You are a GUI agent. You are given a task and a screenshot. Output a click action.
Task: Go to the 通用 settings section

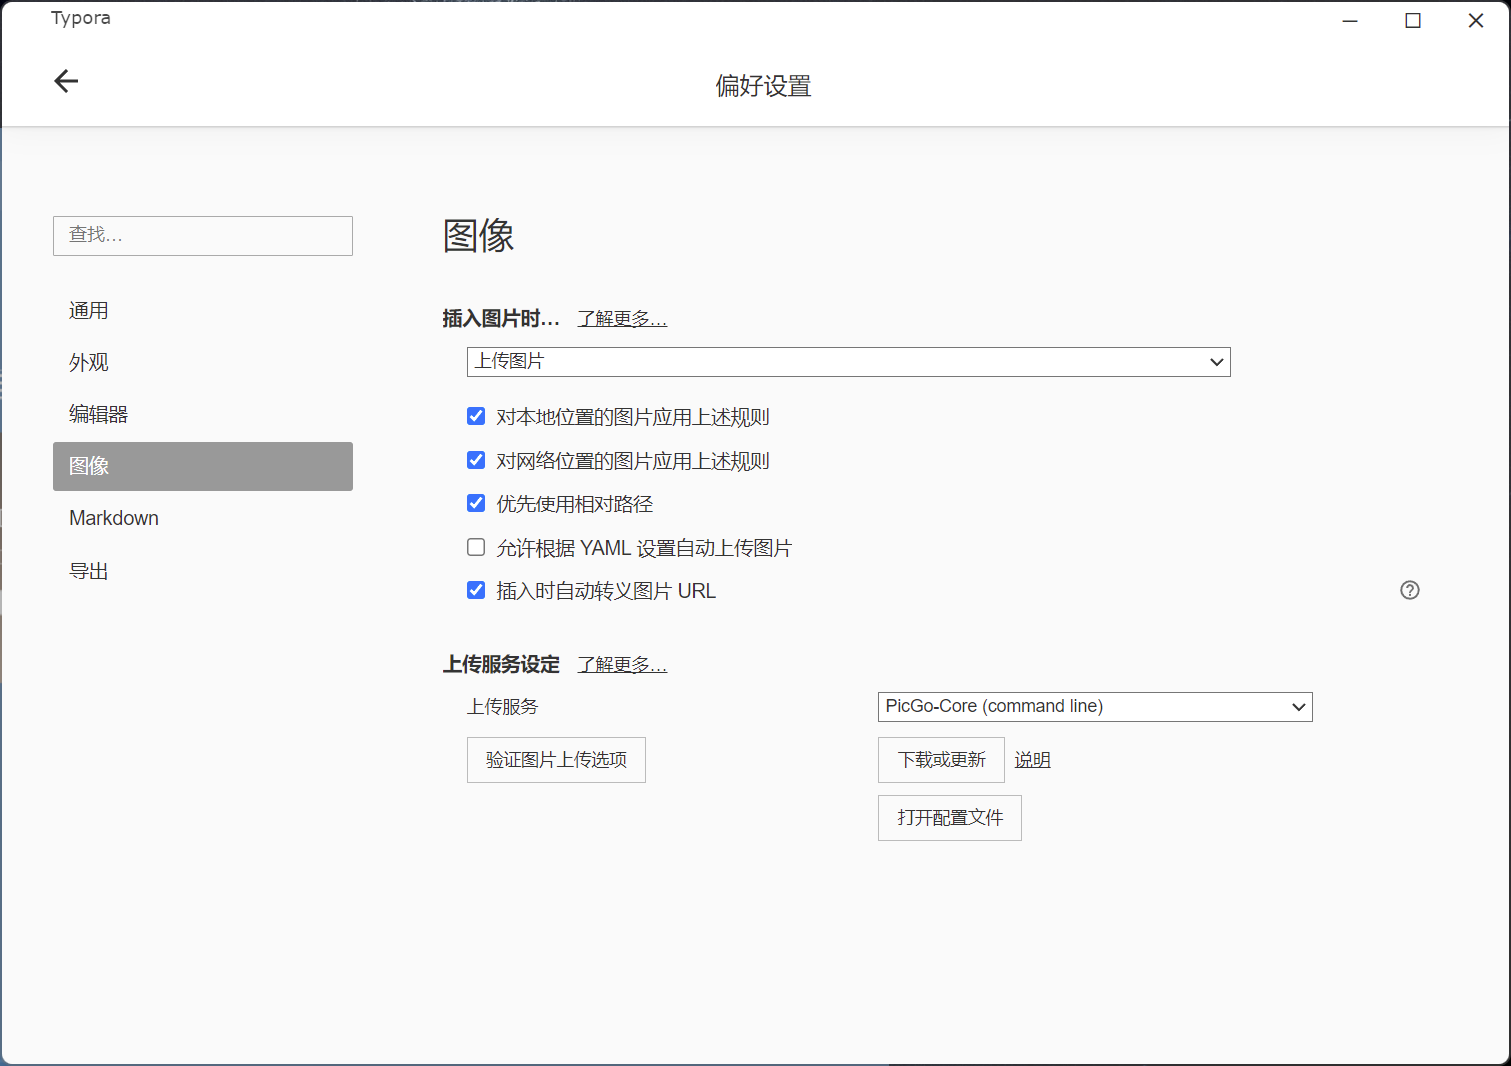89,310
